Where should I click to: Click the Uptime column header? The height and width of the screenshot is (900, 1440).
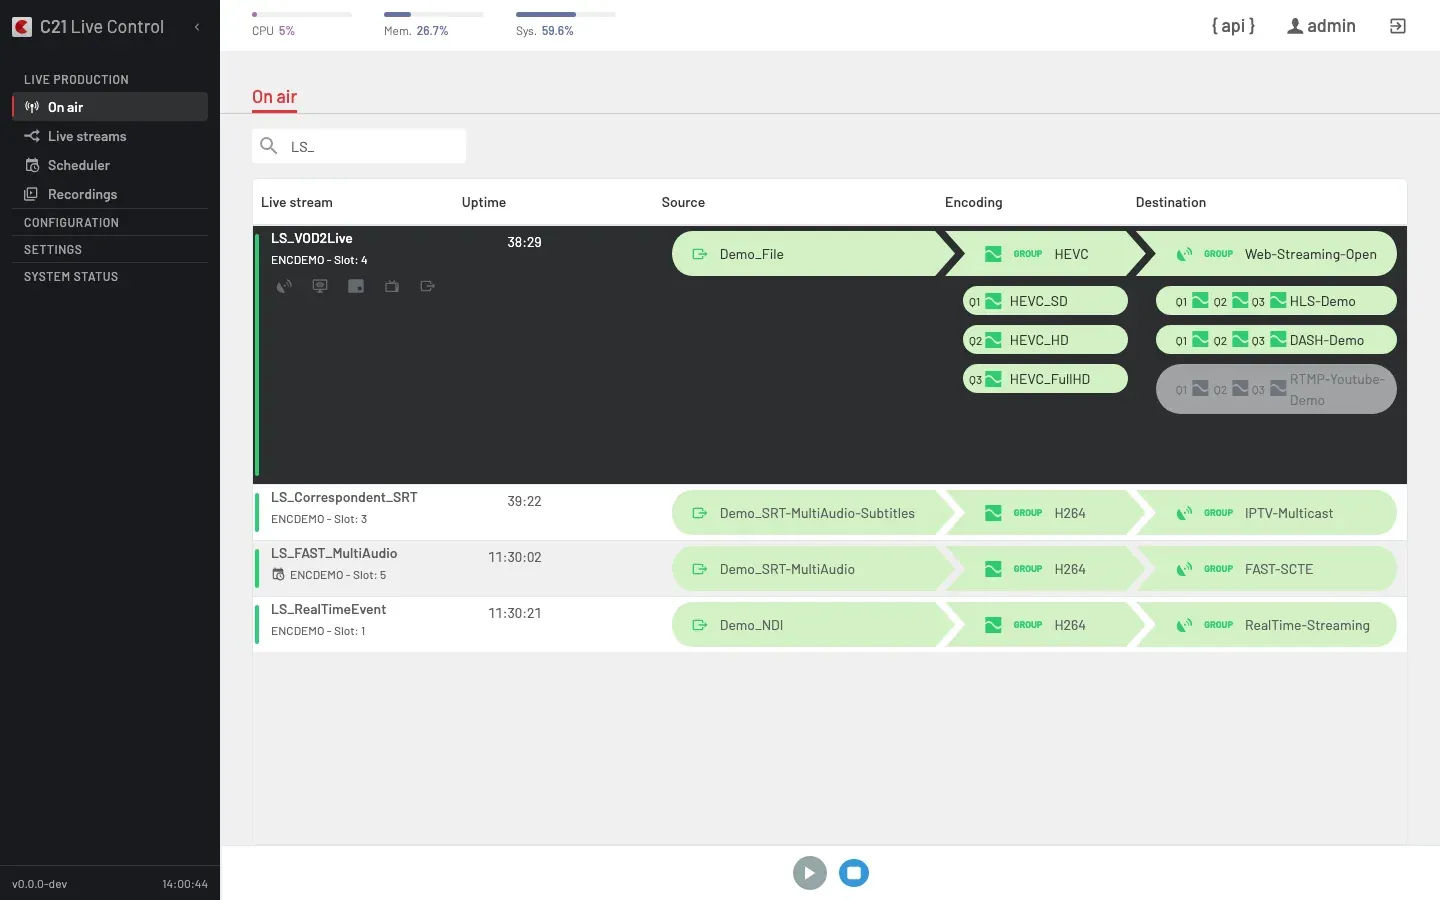484,202
